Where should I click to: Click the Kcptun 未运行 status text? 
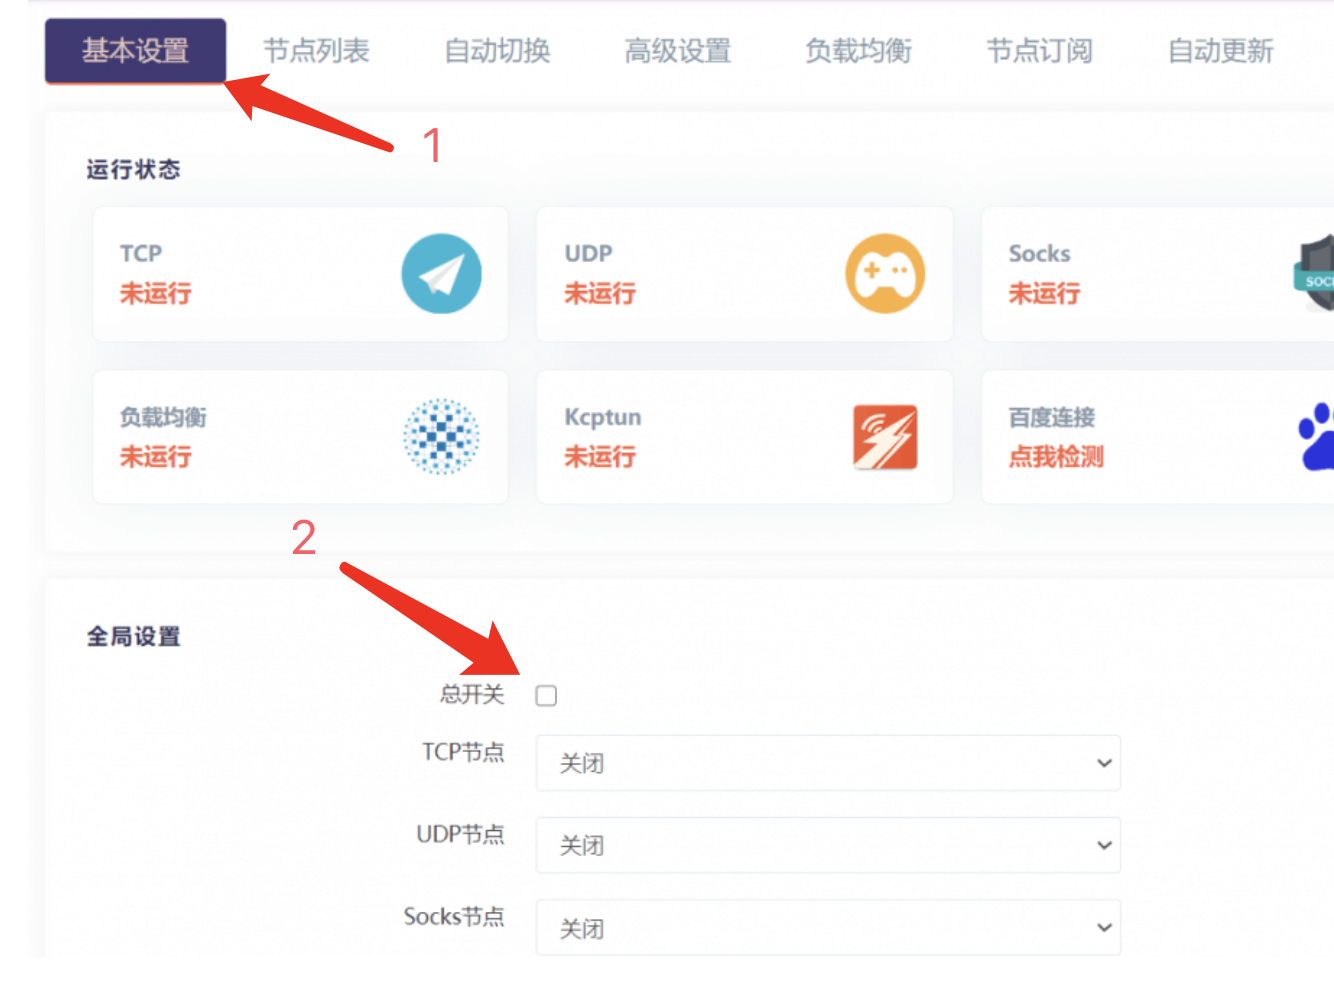(x=599, y=457)
